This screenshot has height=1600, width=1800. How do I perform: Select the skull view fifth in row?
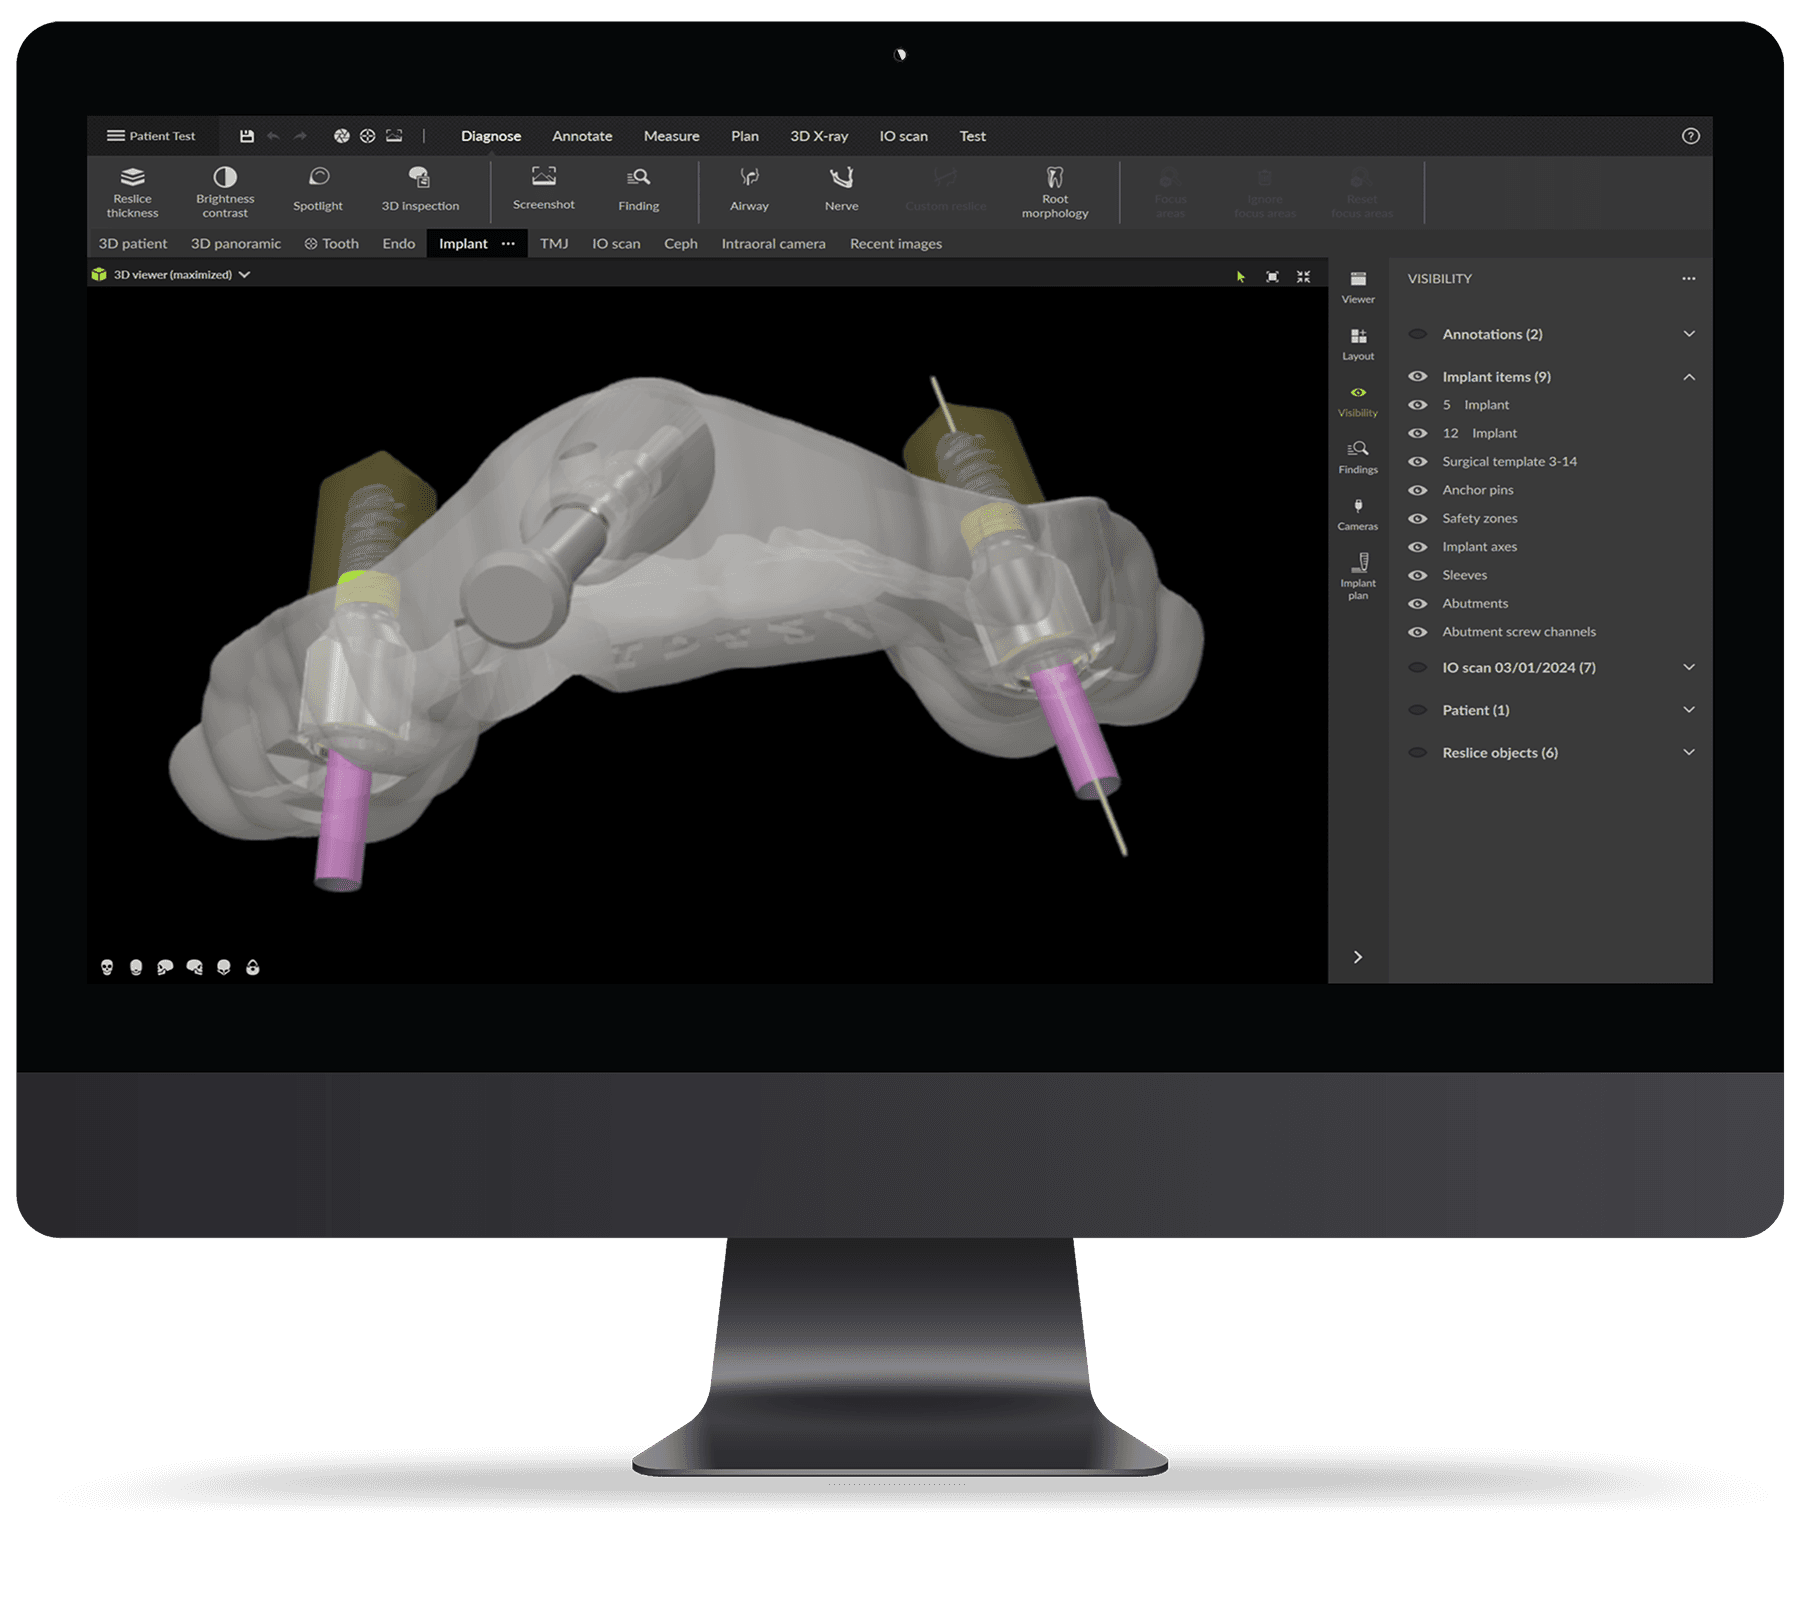tap(224, 967)
